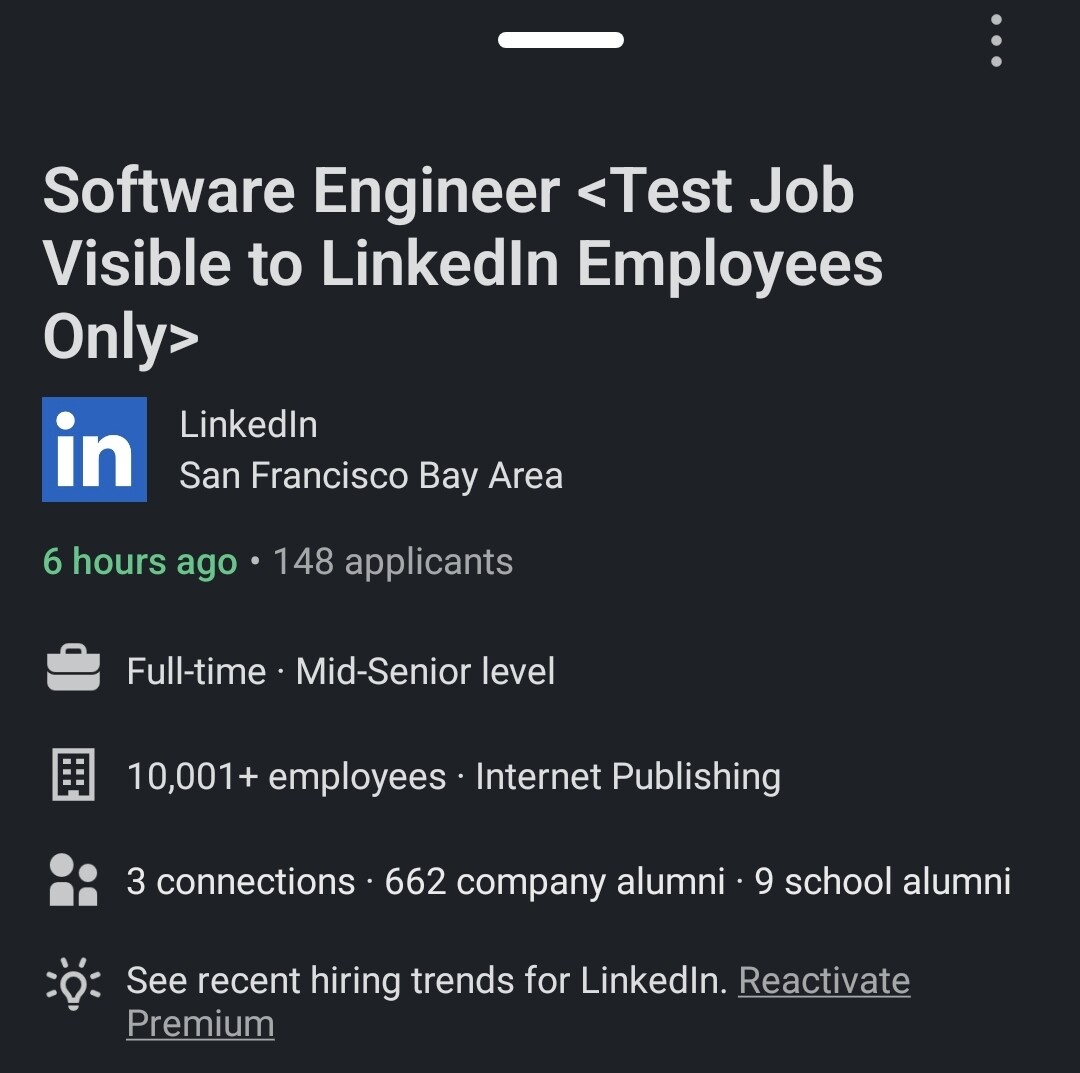The height and width of the screenshot is (1073, 1080).
Task: Tap the lightbulb hiring insights icon
Action: (x=74, y=983)
